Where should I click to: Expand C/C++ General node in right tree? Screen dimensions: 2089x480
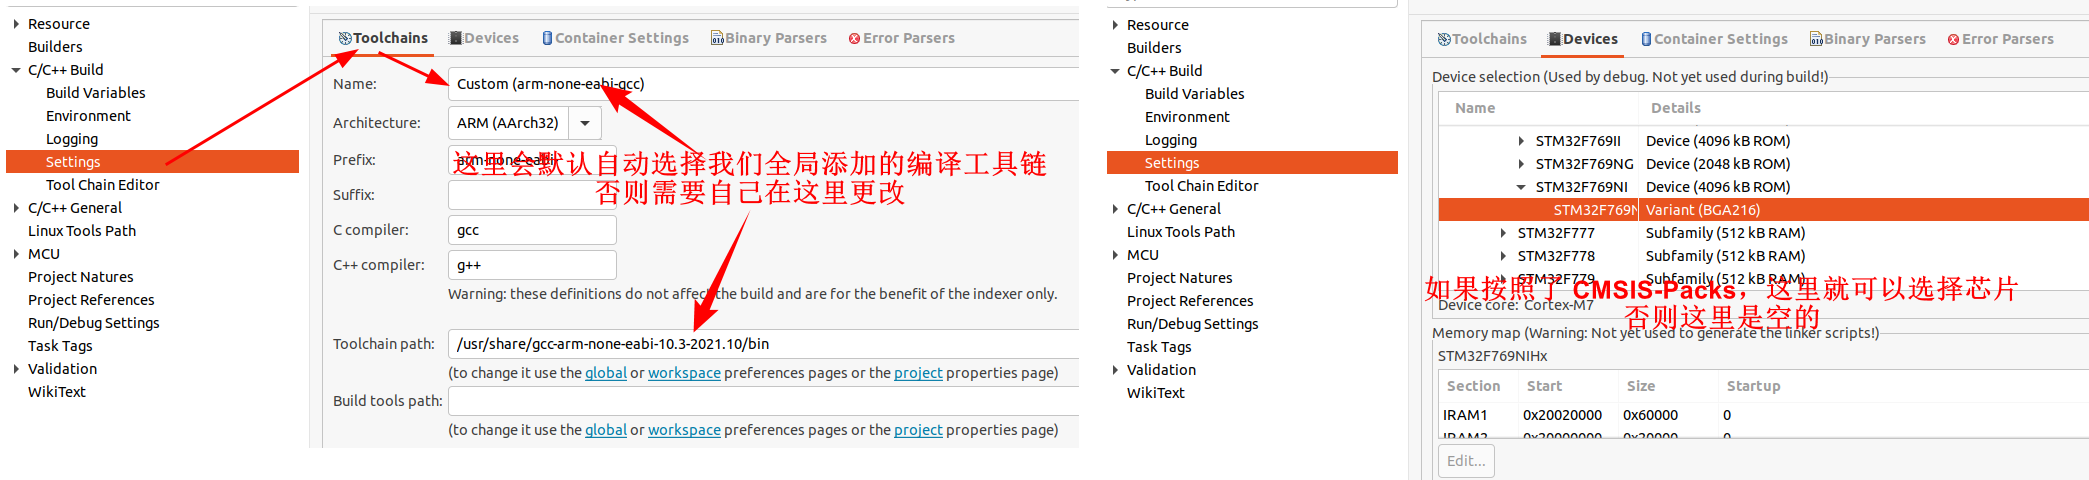pyautogui.click(x=1115, y=209)
